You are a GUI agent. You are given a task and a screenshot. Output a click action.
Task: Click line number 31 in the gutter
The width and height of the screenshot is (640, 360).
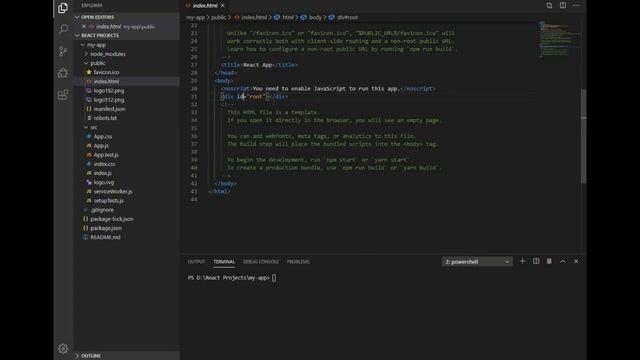point(194,97)
